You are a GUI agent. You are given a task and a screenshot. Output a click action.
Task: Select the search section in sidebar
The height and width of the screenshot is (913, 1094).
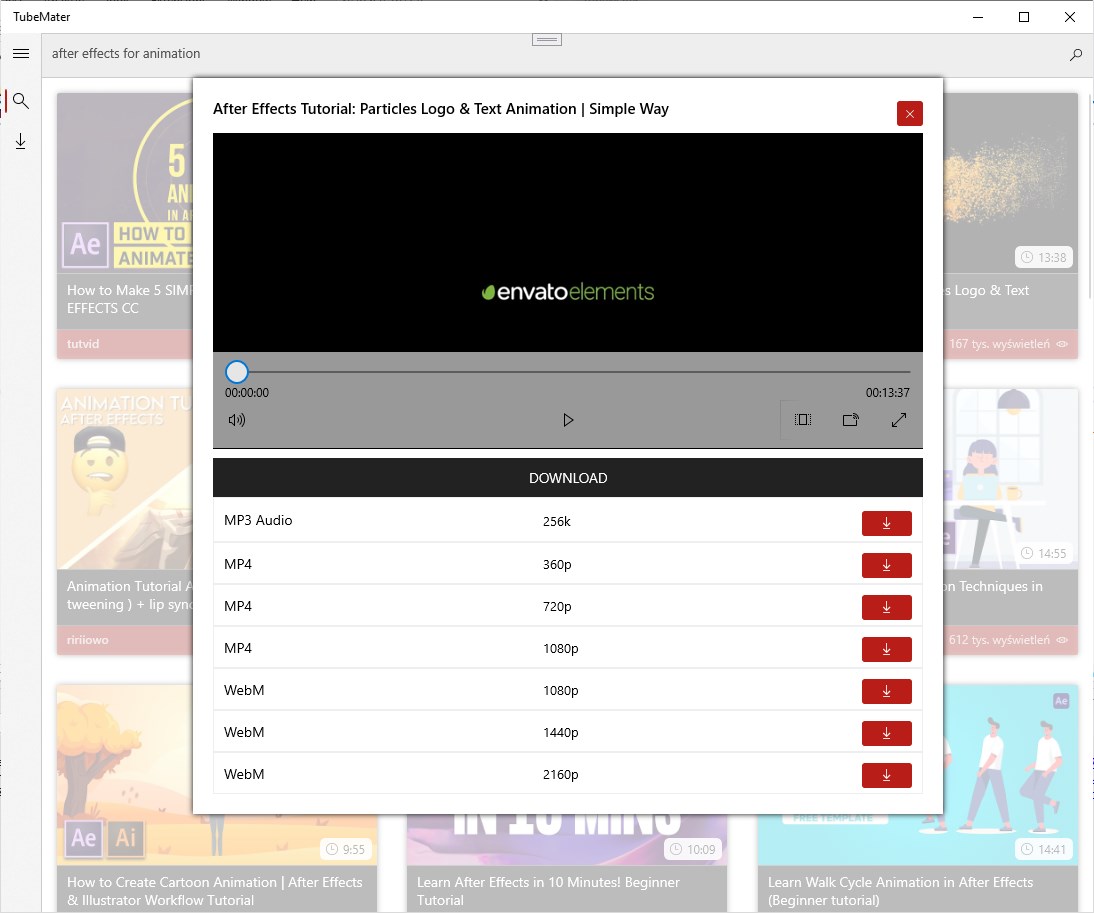click(x=21, y=101)
